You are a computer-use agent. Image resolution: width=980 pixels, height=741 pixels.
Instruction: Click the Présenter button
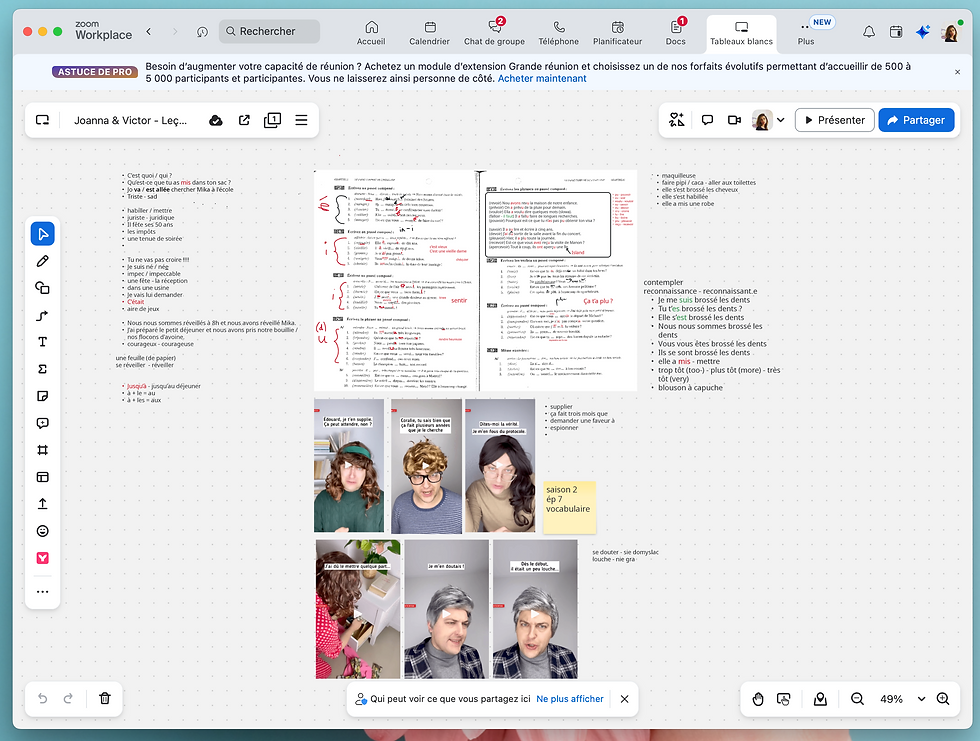(x=834, y=120)
